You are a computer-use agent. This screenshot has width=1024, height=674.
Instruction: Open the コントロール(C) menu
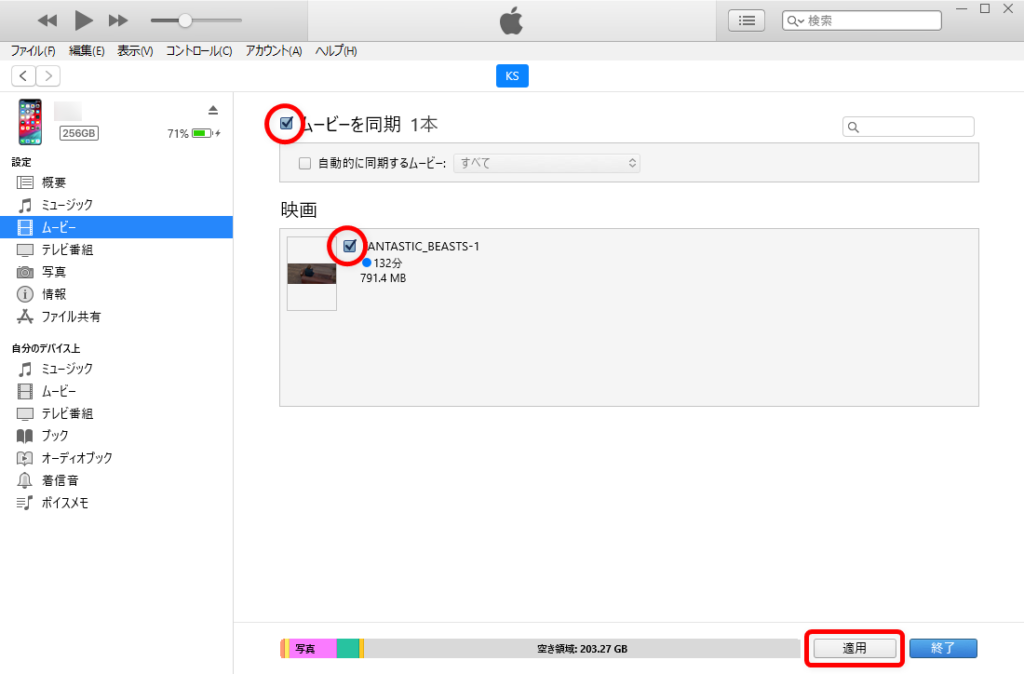[x=199, y=51]
